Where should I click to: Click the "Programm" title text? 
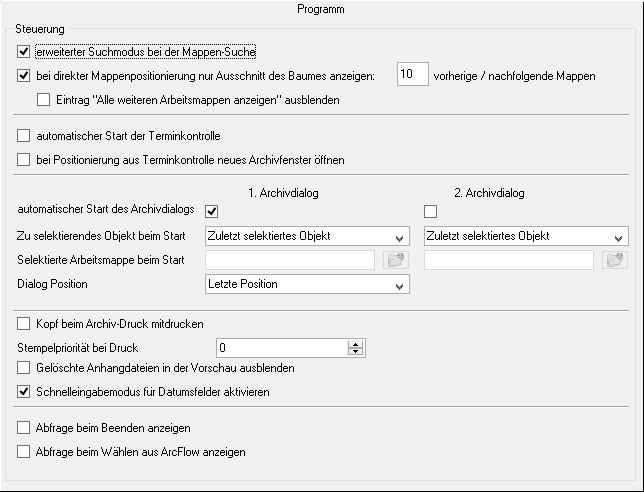click(321, 9)
